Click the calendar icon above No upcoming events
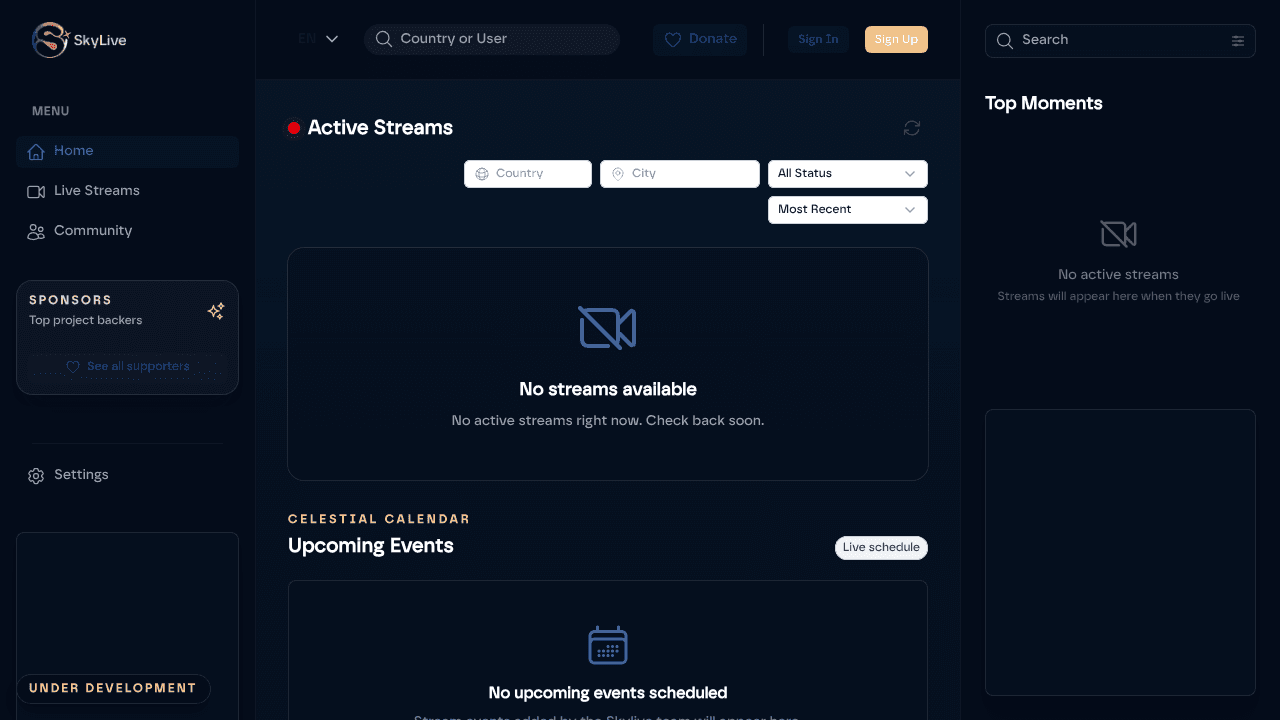 tap(608, 645)
